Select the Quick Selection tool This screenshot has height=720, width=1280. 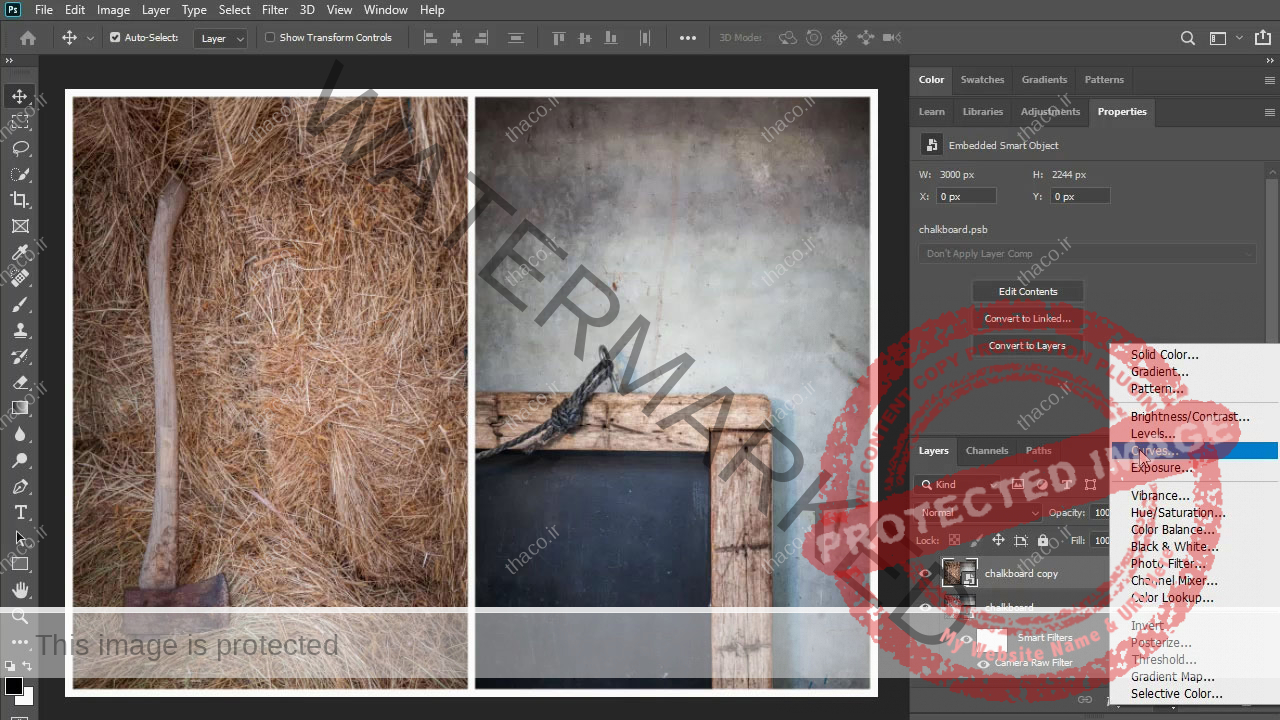(x=20, y=174)
